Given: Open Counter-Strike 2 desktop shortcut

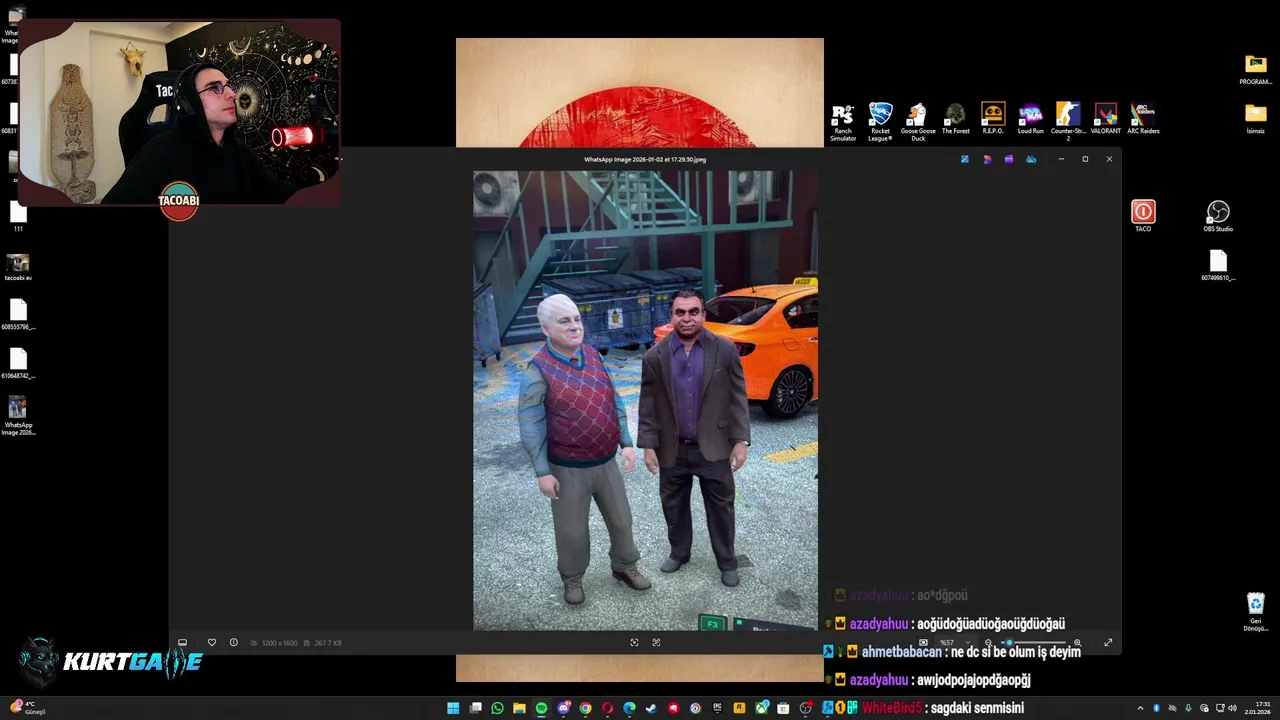Looking at the screenshot, I should click(x=1068, y=123).
